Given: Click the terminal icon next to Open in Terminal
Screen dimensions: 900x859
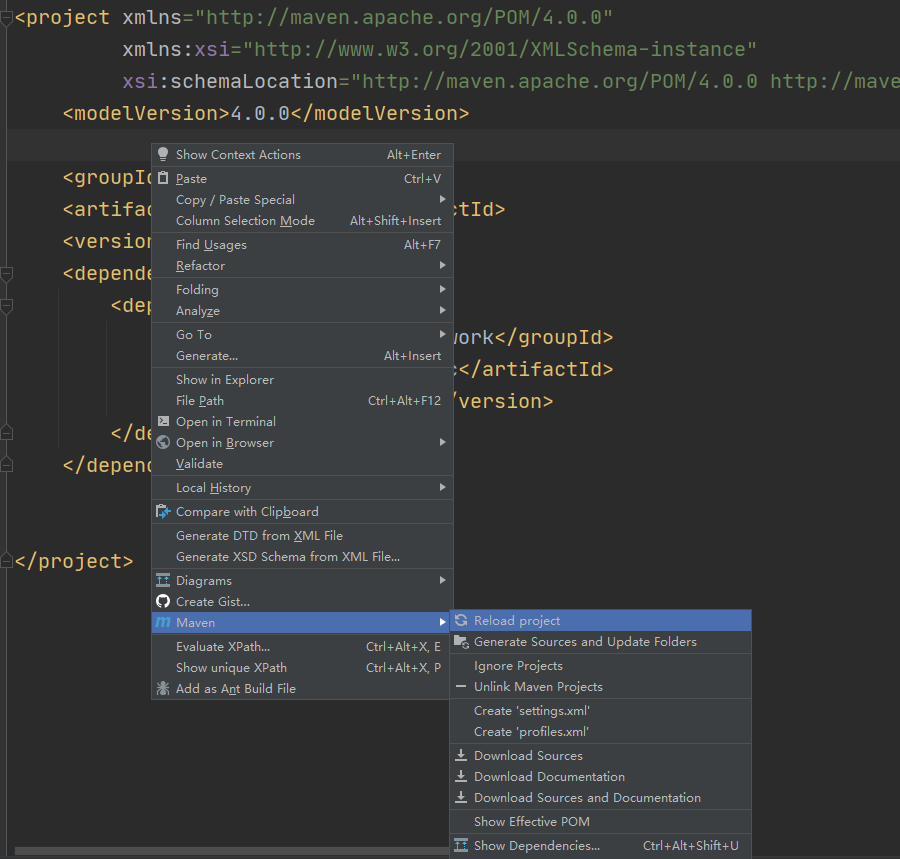Looking at the screenshot, I should point(163,421).
